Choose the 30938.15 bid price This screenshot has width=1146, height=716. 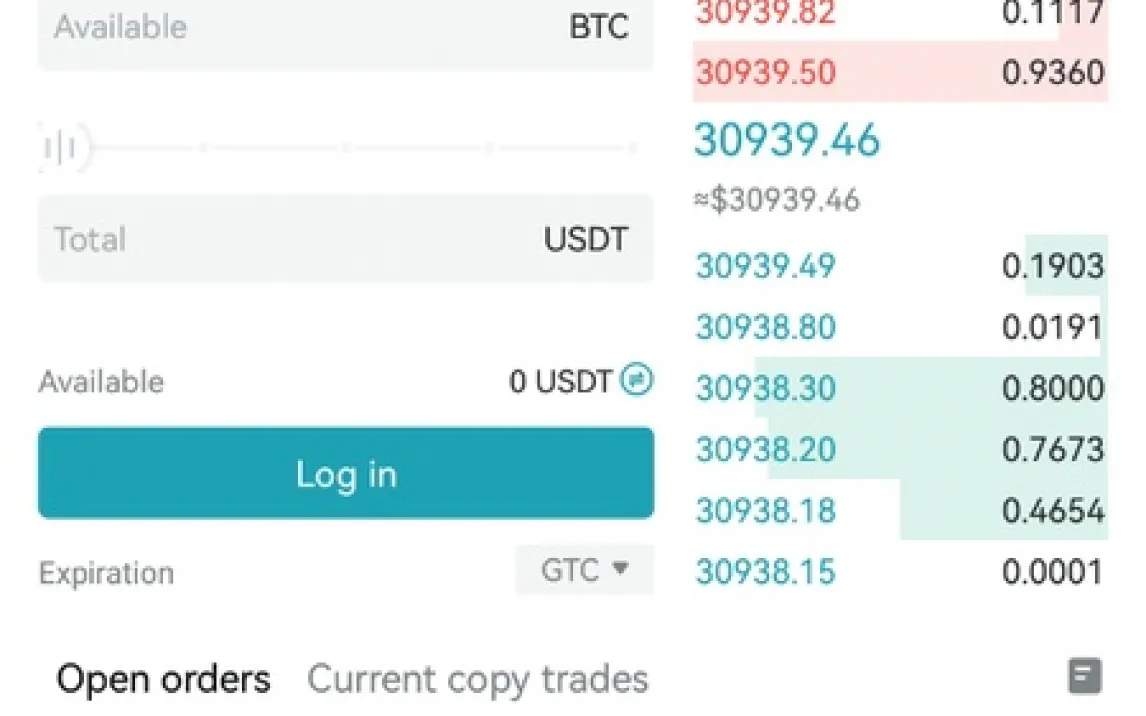tap(765, 572)
